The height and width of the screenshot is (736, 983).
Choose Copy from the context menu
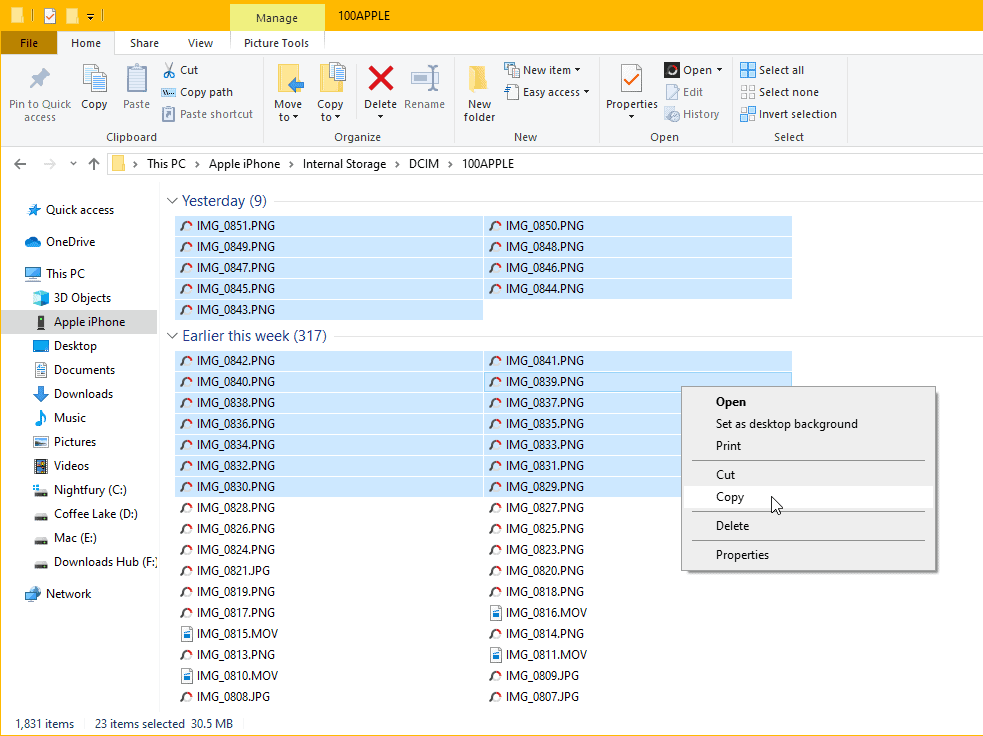730,497
